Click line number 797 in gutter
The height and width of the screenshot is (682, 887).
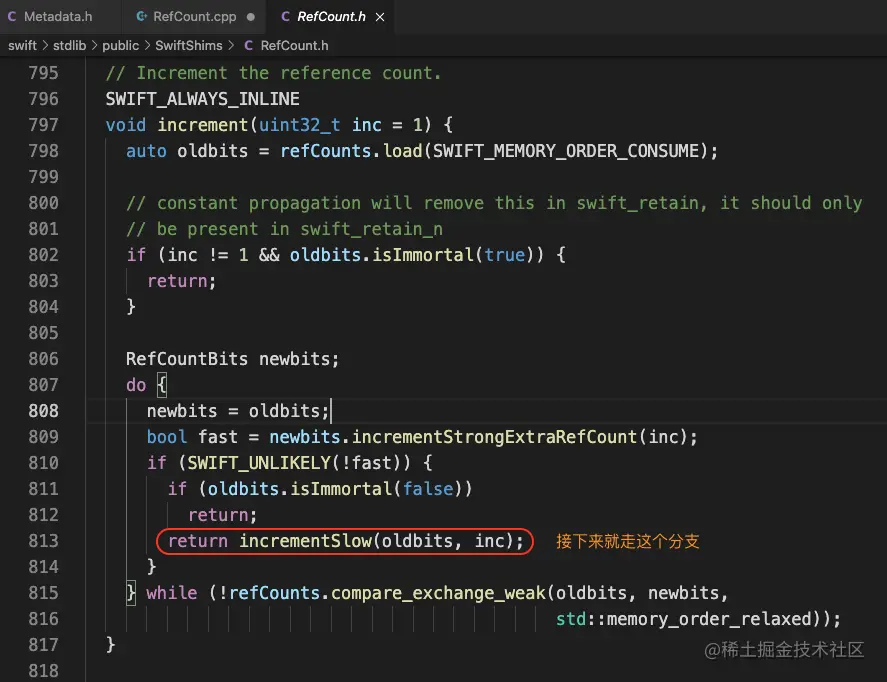pyautogui.click(x=44, y=124)
